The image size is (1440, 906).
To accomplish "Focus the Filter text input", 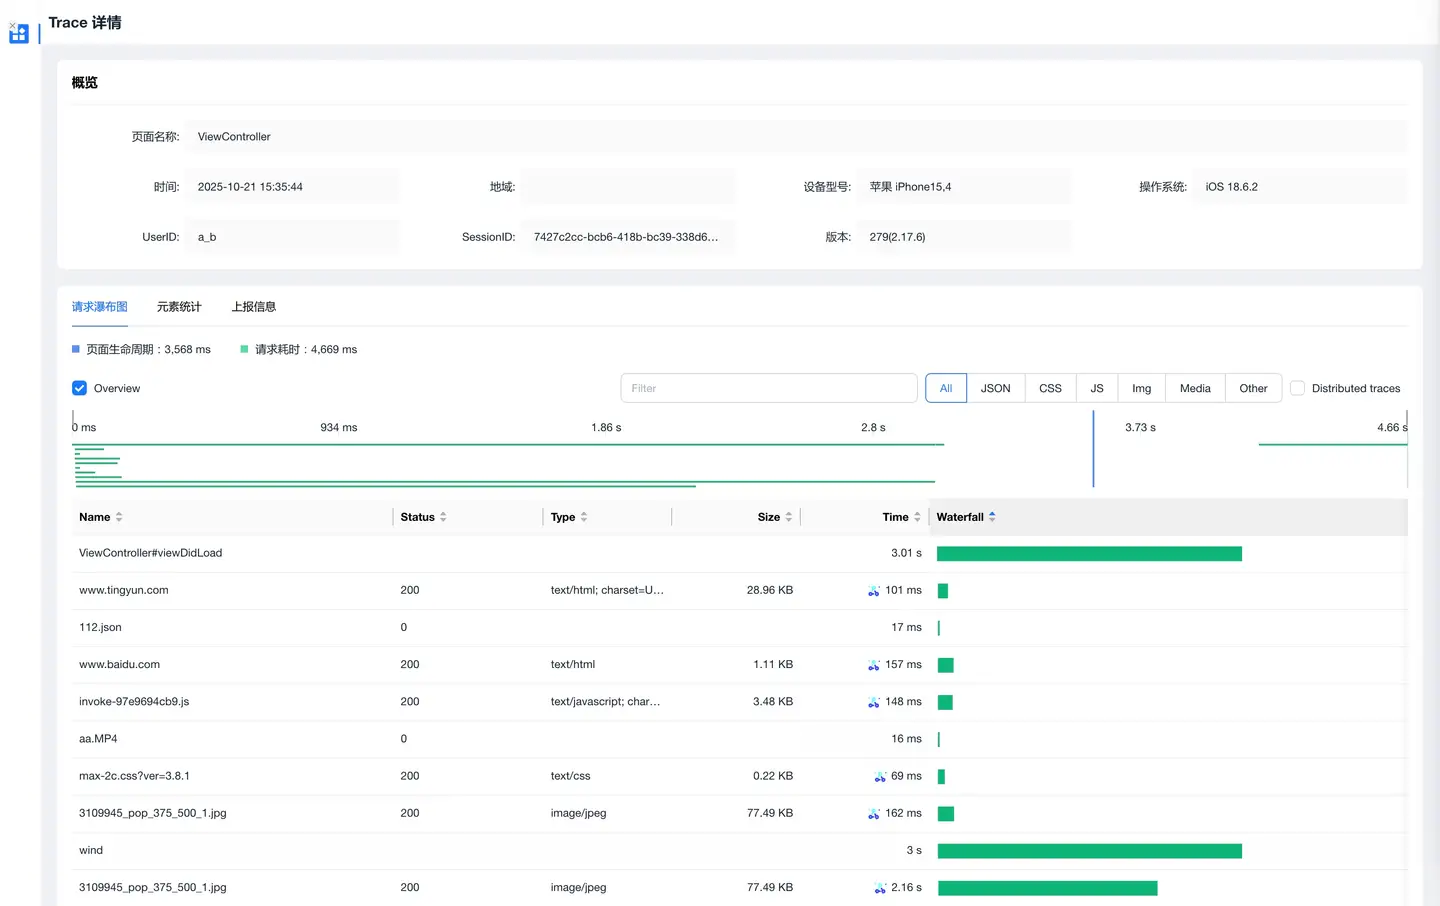I will pos(768,388).
